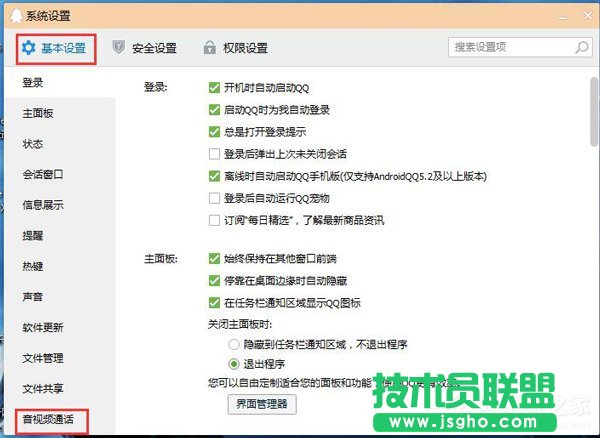Uncheck 在任务栏通知区域显示QQ图标
Viewport: 600px width, 438px height.
pyautogui.click(x=214, y=303)
